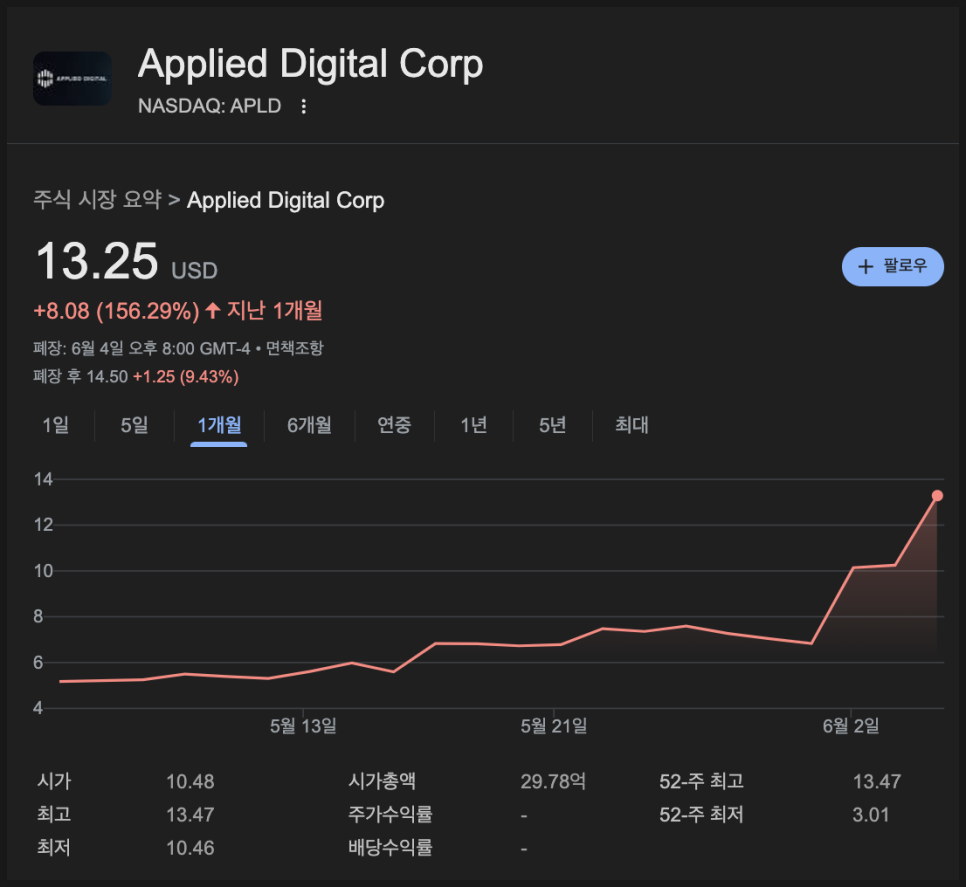
Task: Click the 최저 value 10.46
Action: 190,848
